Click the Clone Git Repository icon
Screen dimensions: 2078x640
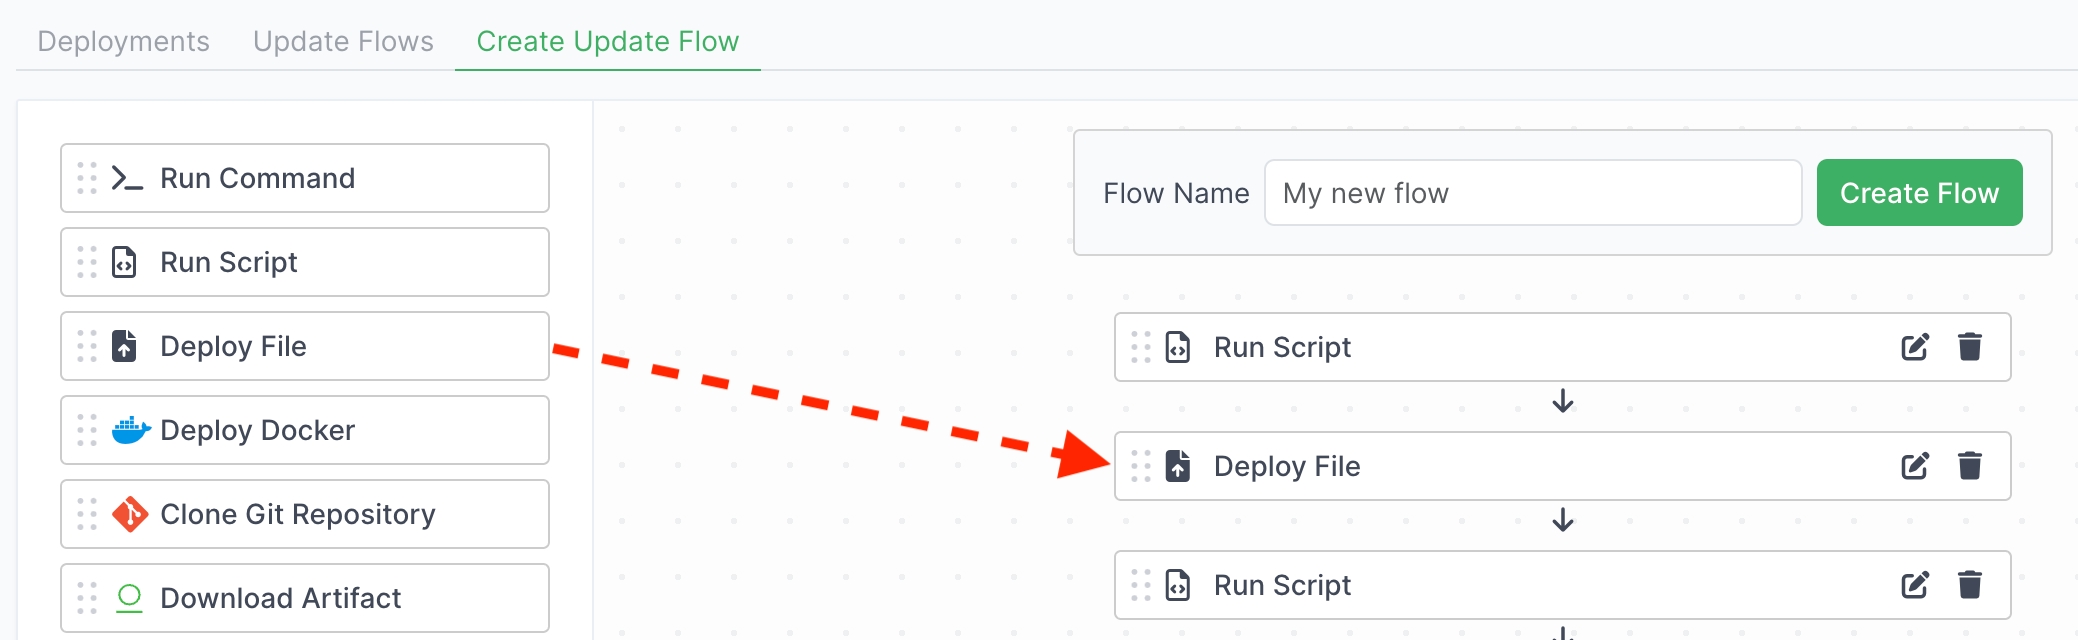point(130,514)
